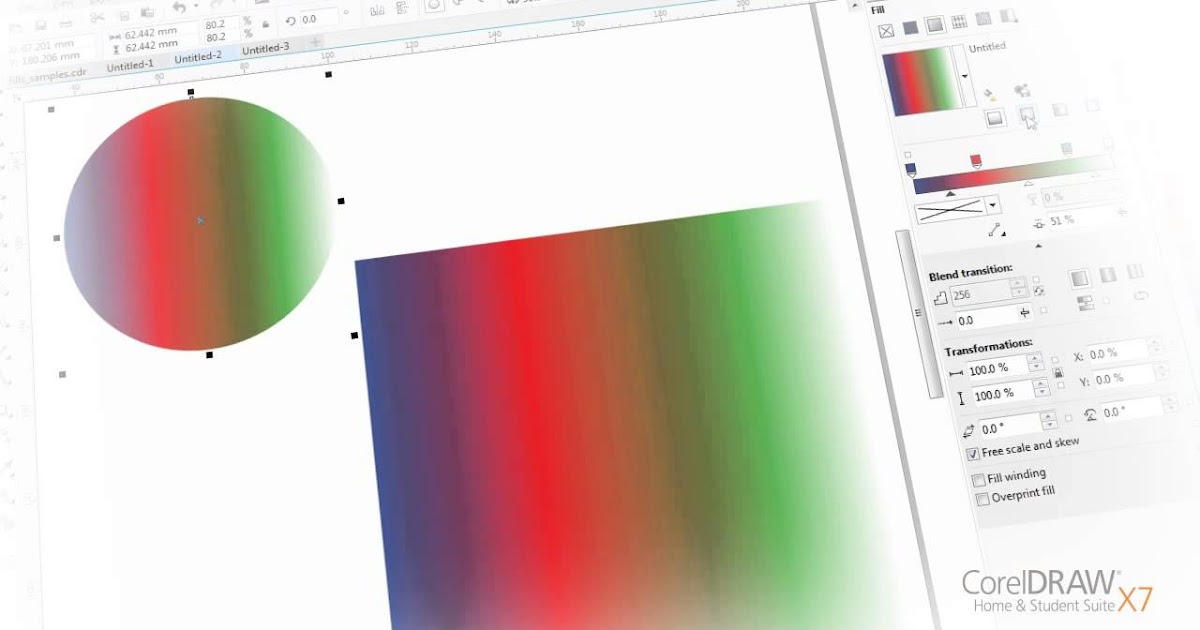Click the transformations lock icon
Viewport: 1200px width, 630px height.
click(x=1058, y=373)
